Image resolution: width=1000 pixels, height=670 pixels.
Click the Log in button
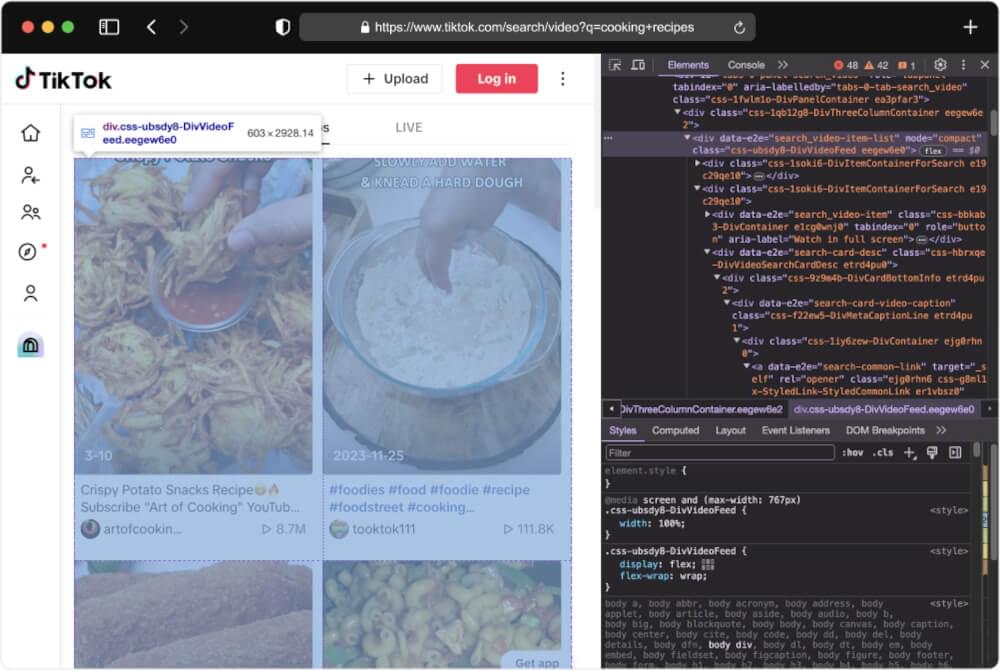[x=496, y=79]
